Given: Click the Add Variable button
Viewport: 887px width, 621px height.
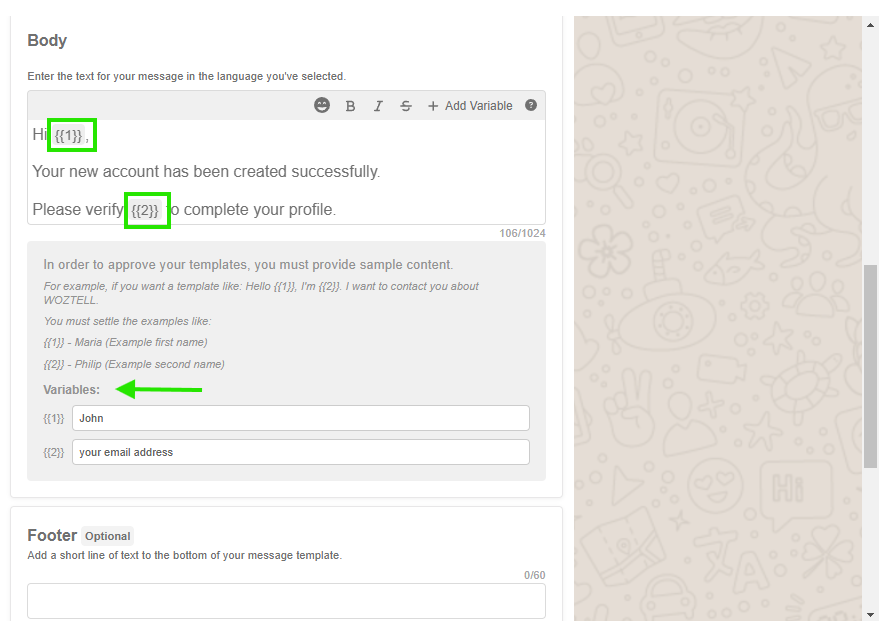Looking at the screenshot, I should coord(470,106).
